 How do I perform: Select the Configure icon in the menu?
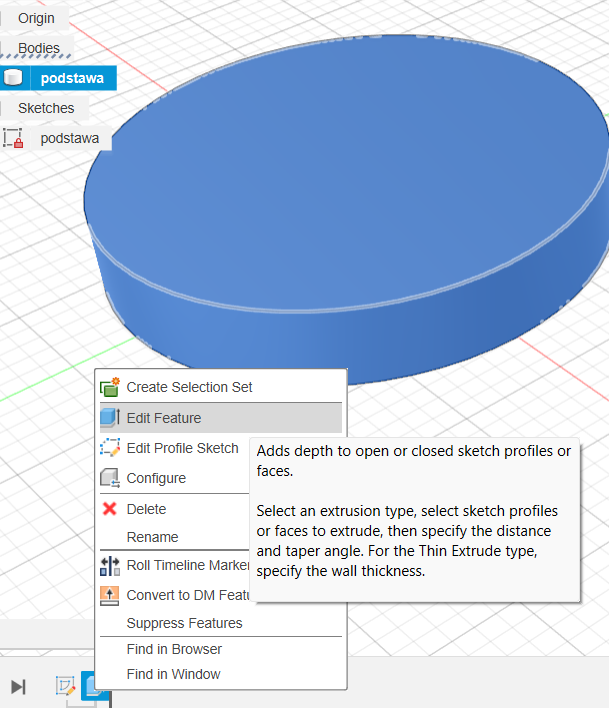[110, 478]
